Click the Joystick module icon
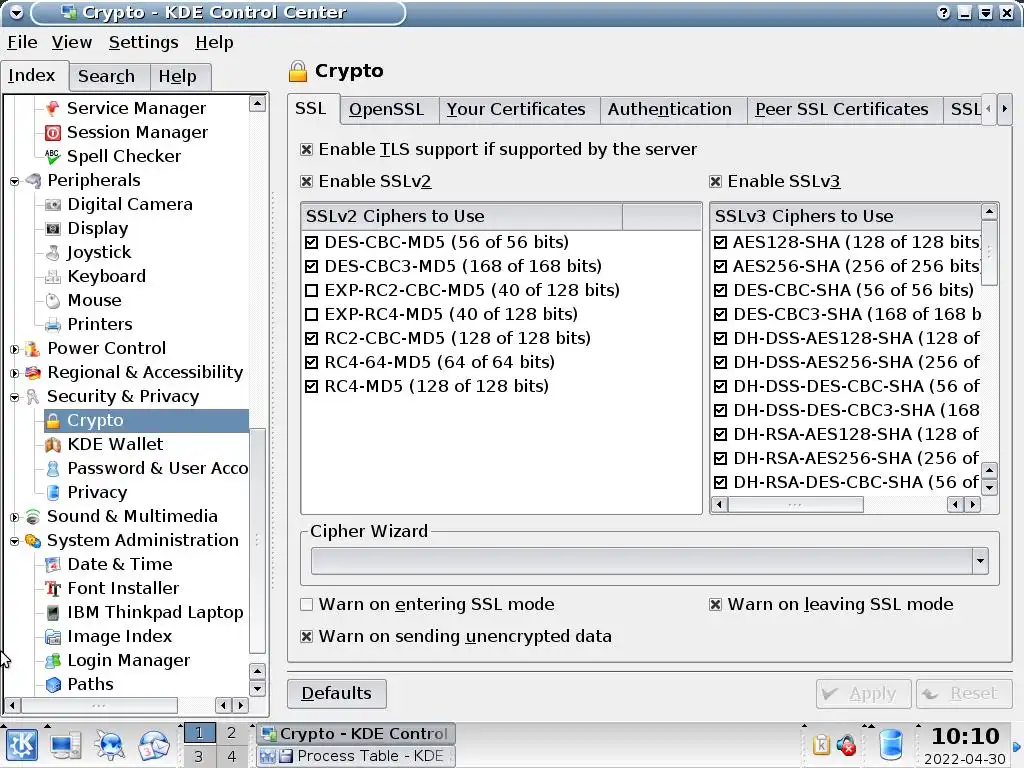The width and height of the screenshot is (1024, 768). click(x=53, y=252)
